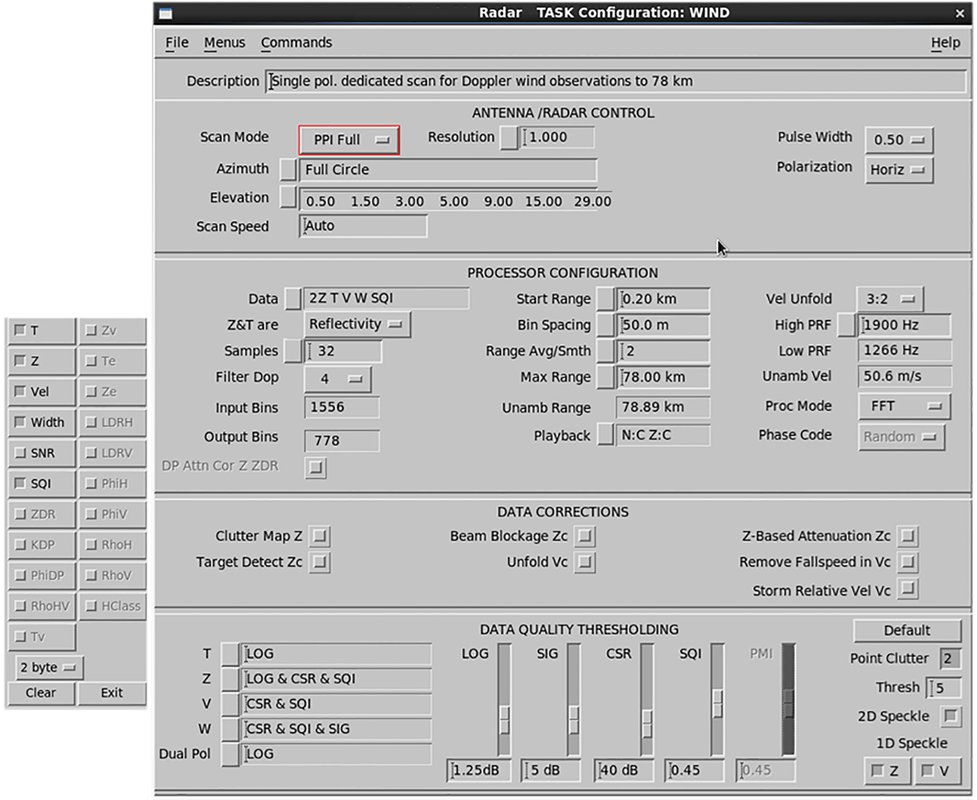
Task: Expand the Pulse Width dropdown
Action: pos(898,140)
